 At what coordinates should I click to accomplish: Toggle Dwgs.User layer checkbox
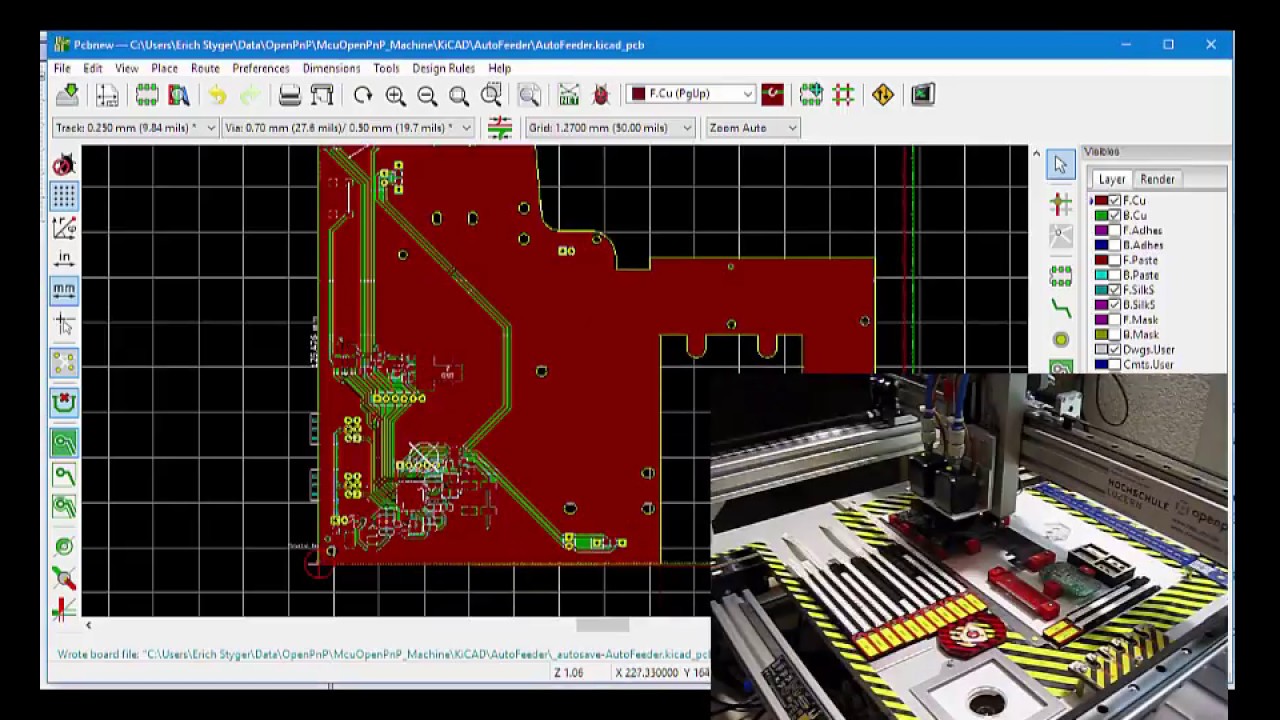coord(1114,350)
